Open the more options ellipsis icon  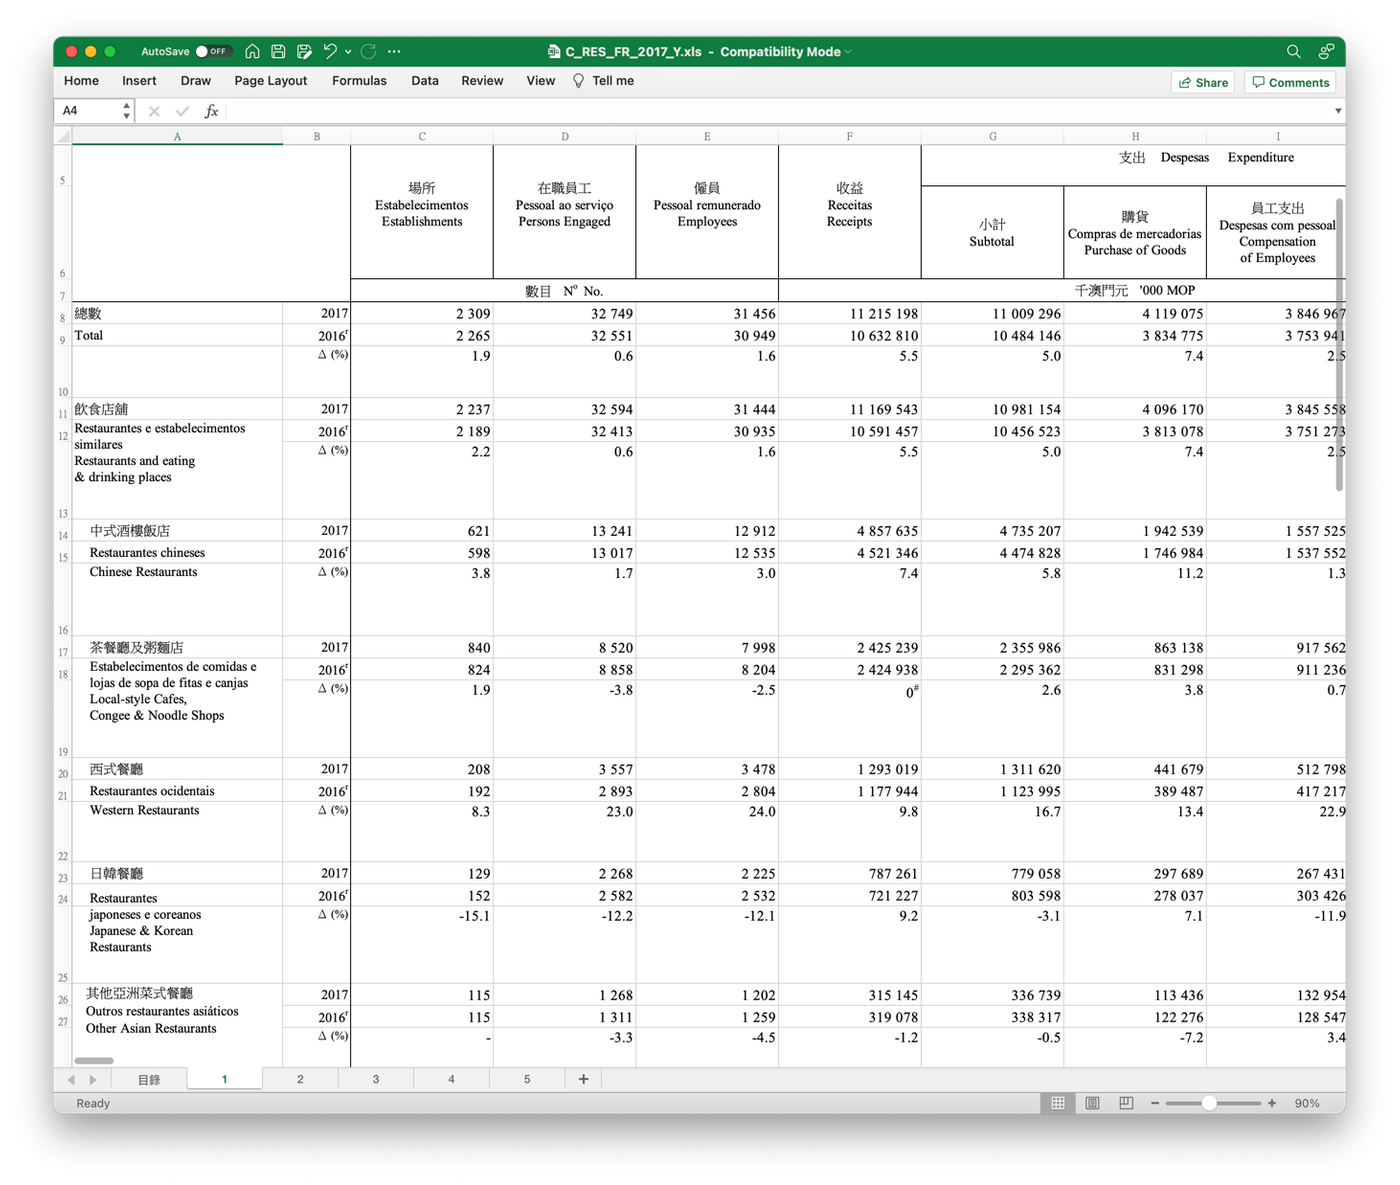tap(394, 51)
